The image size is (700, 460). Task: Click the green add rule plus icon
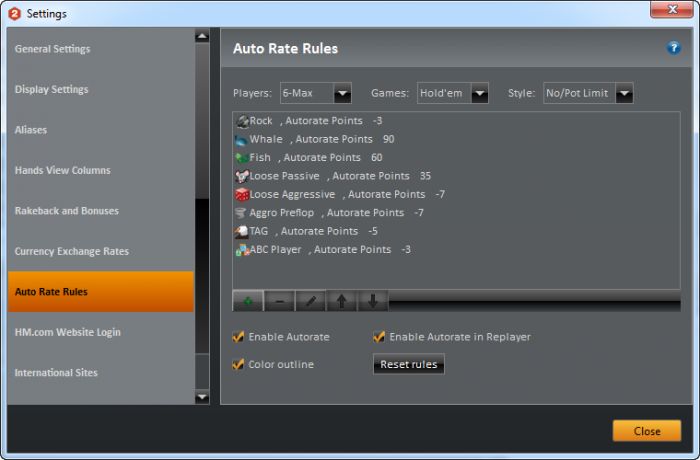pos(248,301)
